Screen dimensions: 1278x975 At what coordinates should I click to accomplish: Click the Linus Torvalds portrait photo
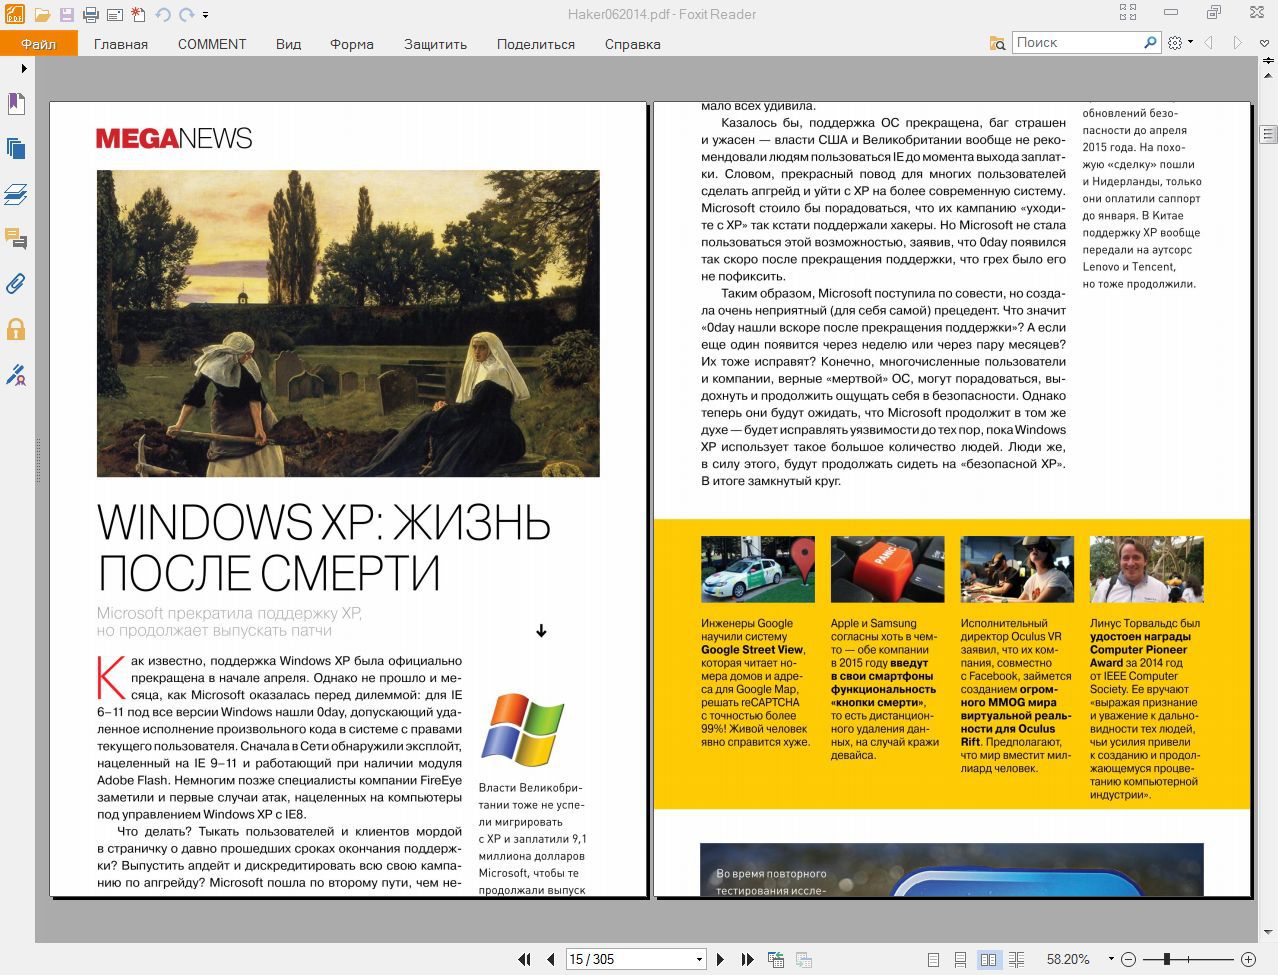click(1147, 569)
